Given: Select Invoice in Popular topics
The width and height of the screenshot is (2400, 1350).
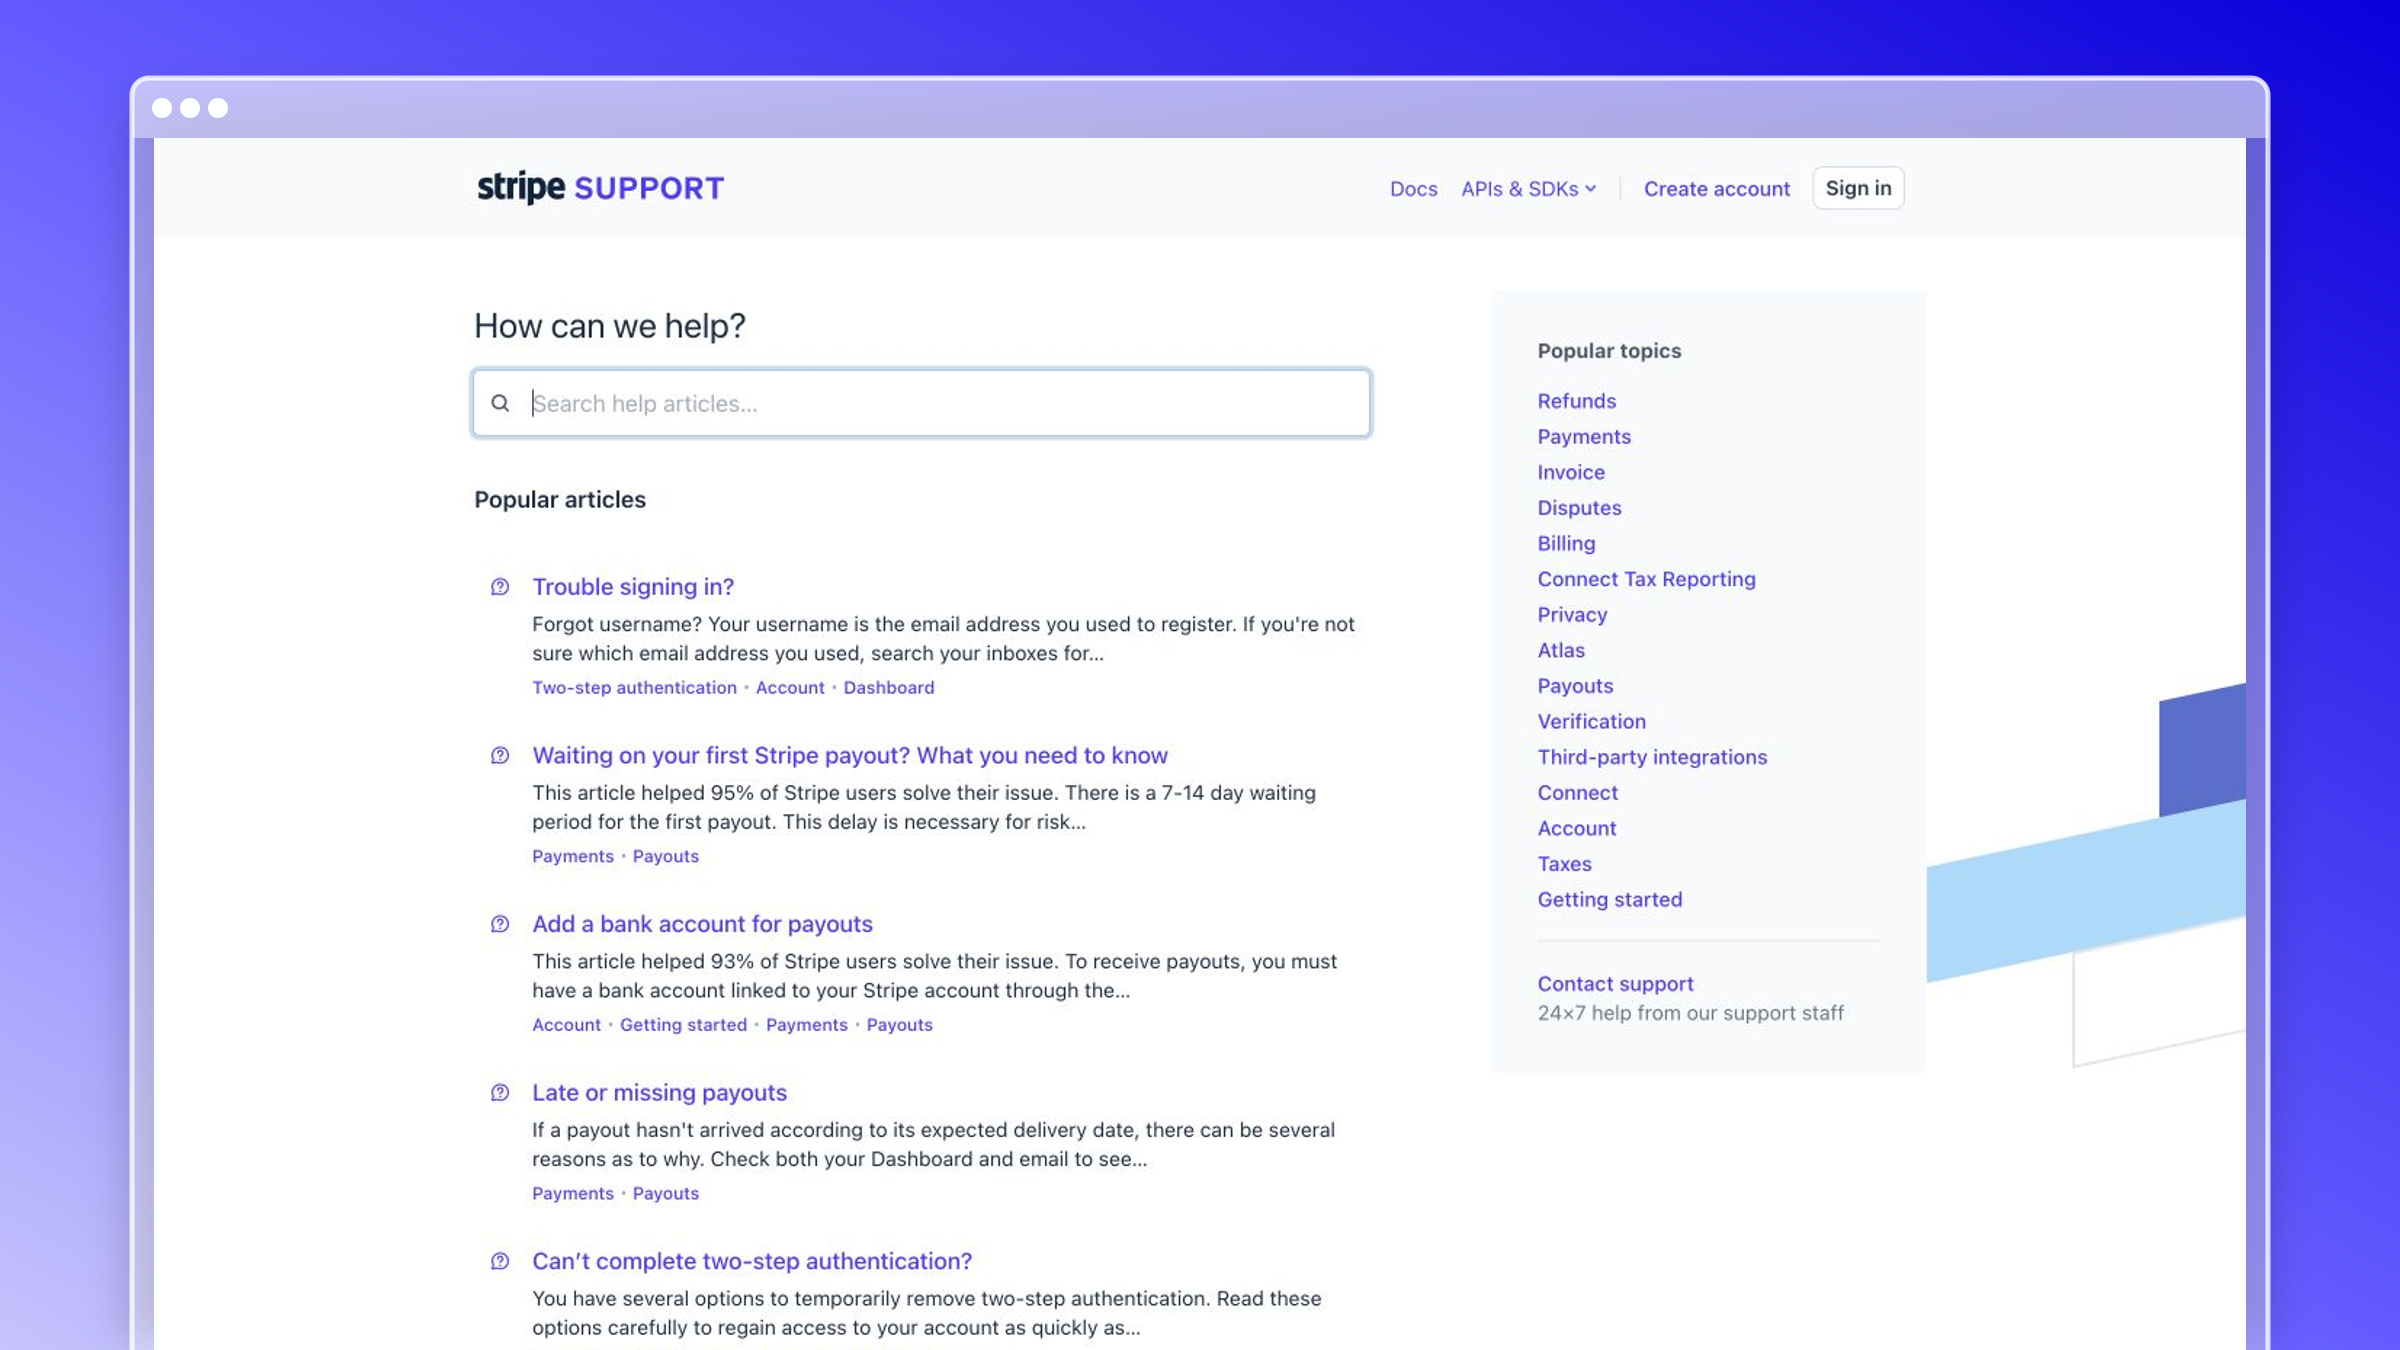Looking at the screenshot, I should pyautogui.click(x=1571, y=472).
